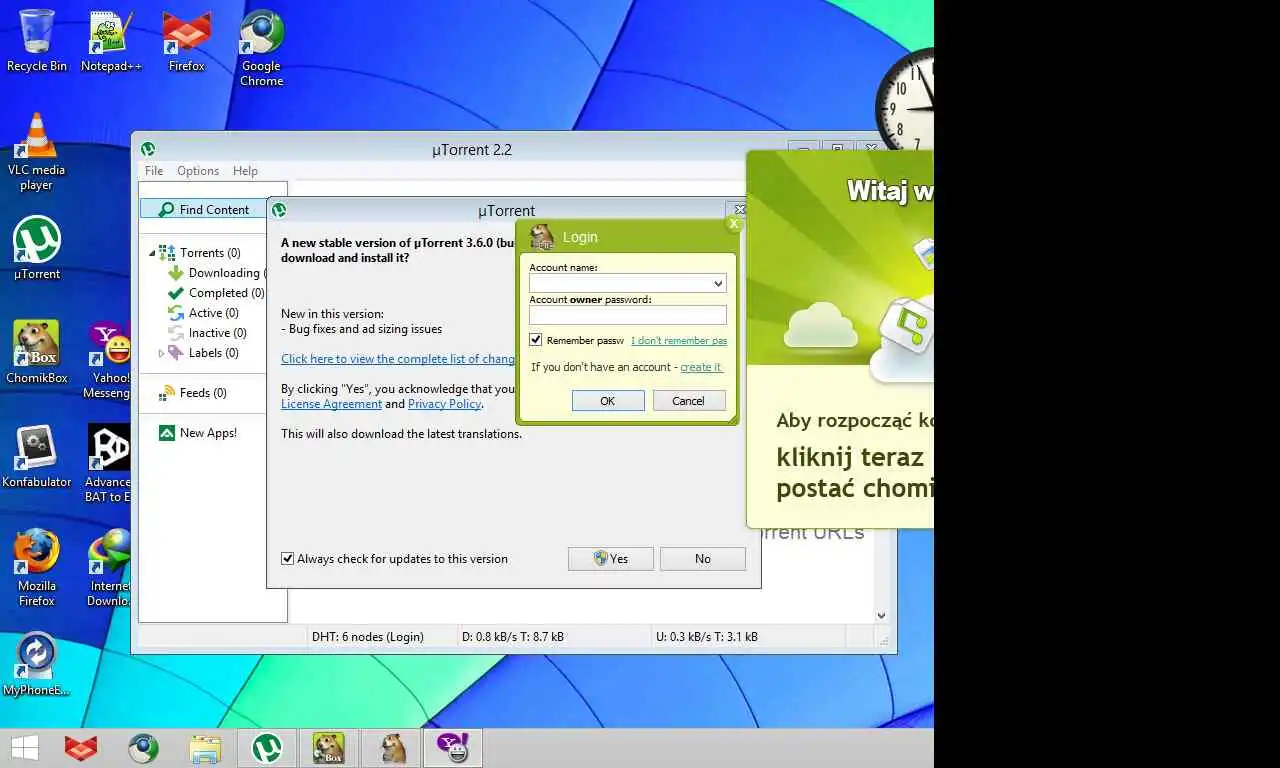Open the 'I don't remember password' link
This screenshot has height=768, width=1280.
click(679, 341)
